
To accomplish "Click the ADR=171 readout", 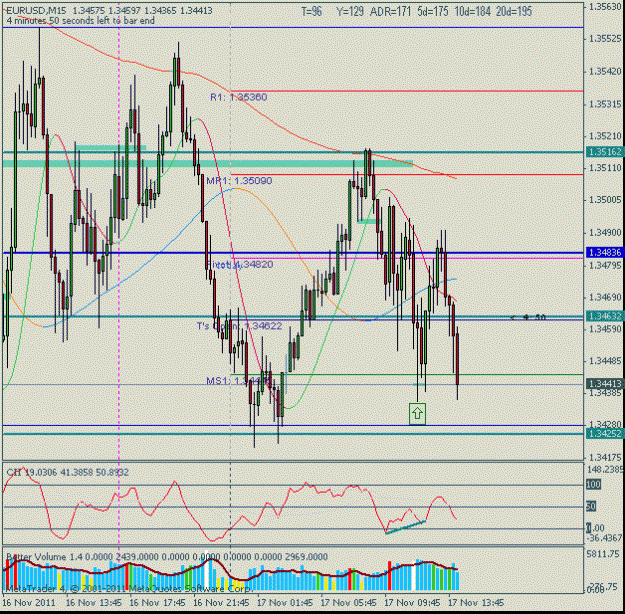I will pos(390,11).
